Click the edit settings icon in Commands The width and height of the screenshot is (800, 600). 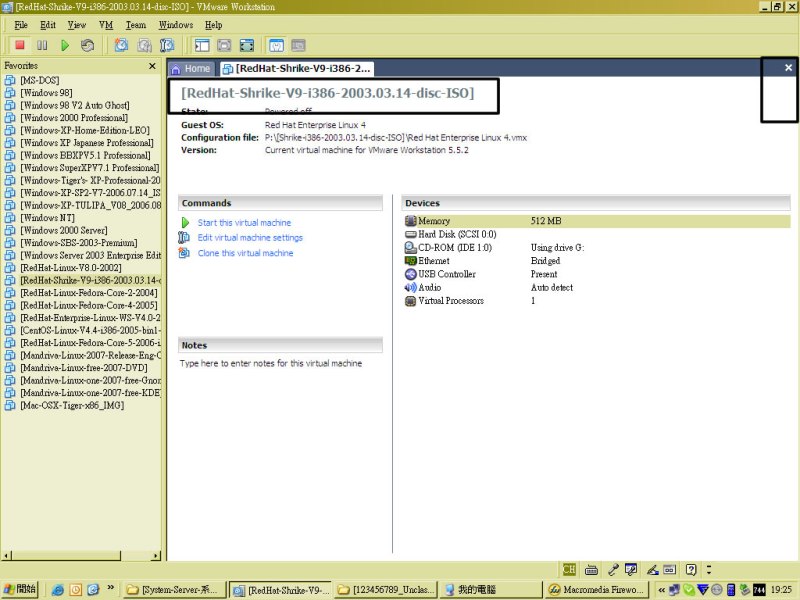click(x=184, y=237)
